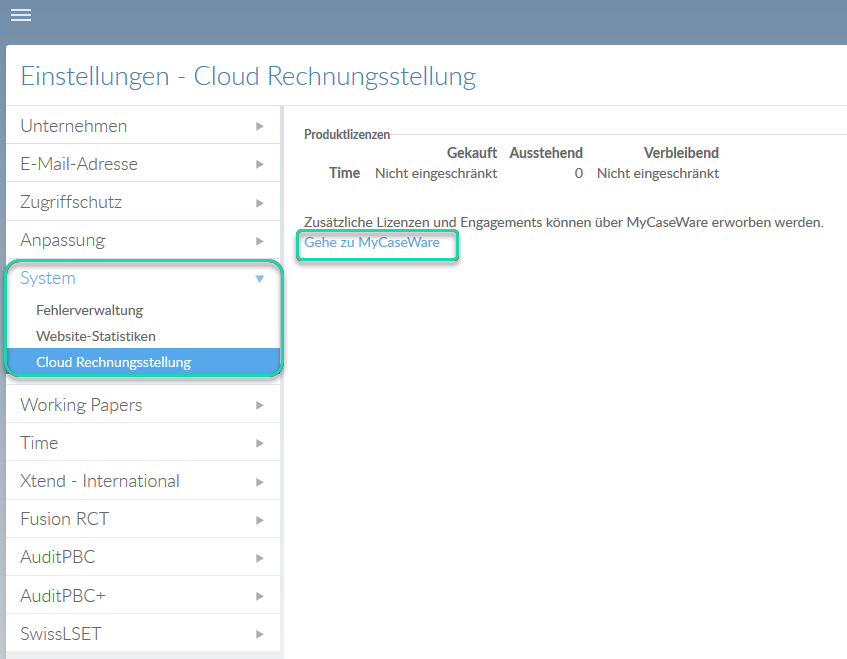Open Fehlerverwaltung under System
The width and height of the screenshot is (847, 659).
[89, 310]
